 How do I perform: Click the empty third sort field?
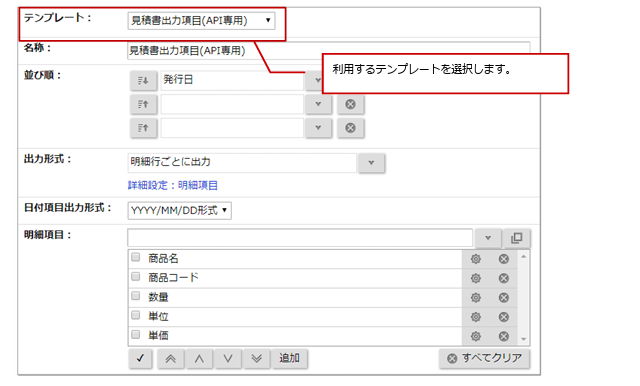[232, 128]
